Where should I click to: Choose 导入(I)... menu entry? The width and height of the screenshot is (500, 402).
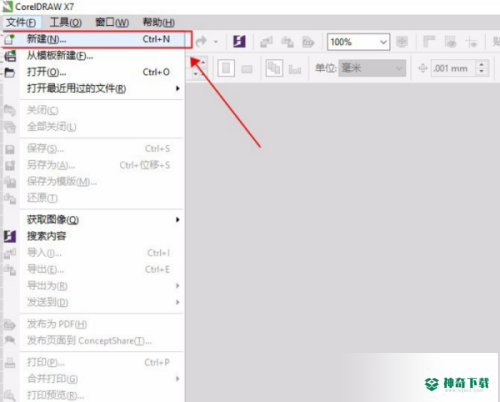[93, 253]
